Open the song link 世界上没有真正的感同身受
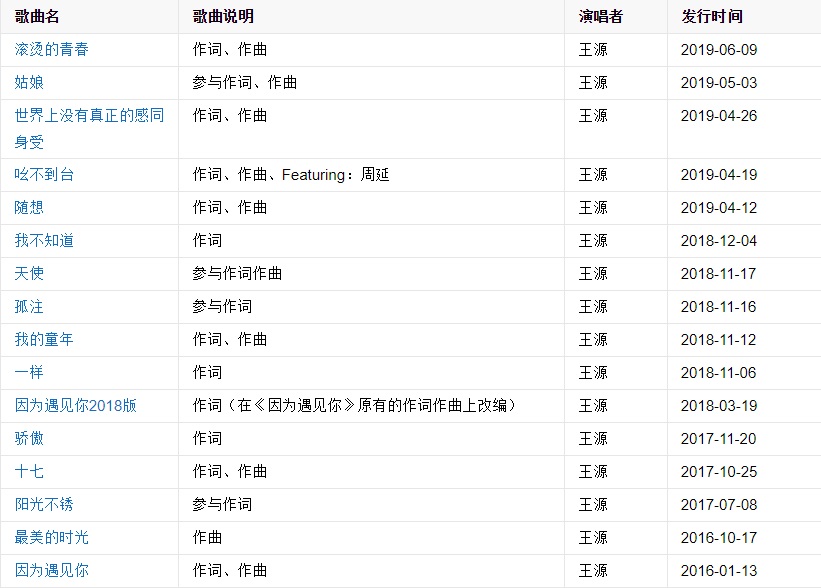The image size is (821, 588). click(89, 128)
